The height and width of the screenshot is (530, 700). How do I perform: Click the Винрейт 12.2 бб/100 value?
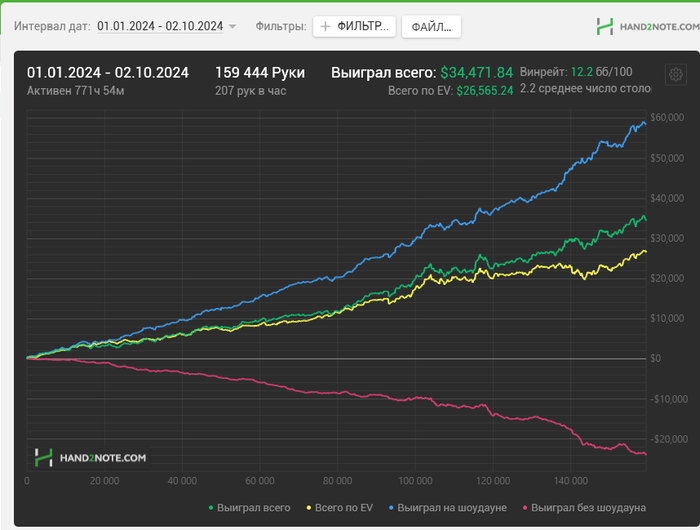pyautogui.click(x=576, y=72)
